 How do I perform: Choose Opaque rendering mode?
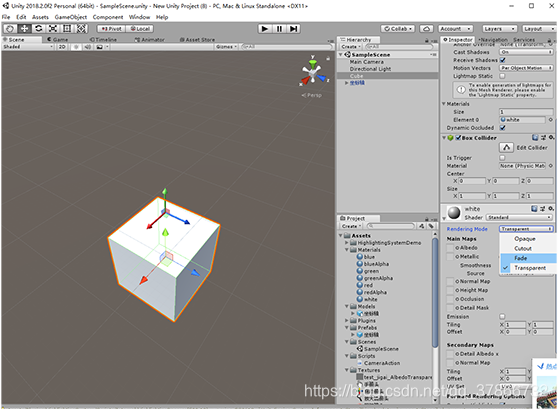pyautogui.click(x=525, y=239)
